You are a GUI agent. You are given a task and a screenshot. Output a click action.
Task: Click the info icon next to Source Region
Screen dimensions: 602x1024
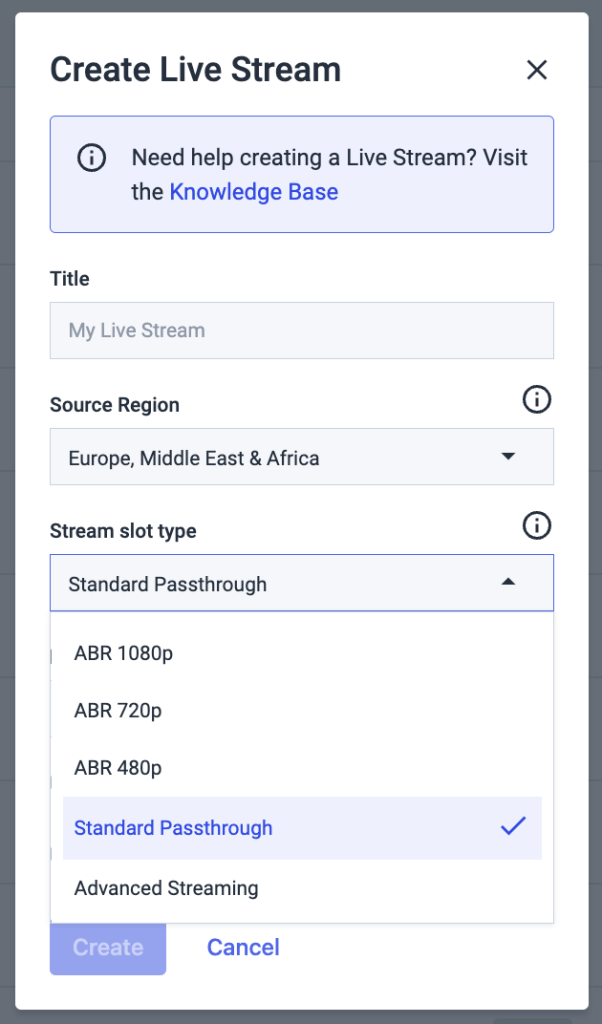(x=537, y=399)
